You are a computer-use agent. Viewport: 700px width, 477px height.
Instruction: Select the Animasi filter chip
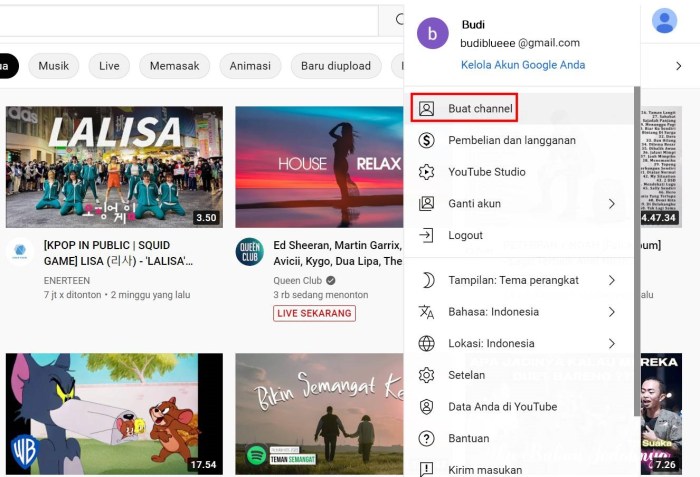pos(250,66)
